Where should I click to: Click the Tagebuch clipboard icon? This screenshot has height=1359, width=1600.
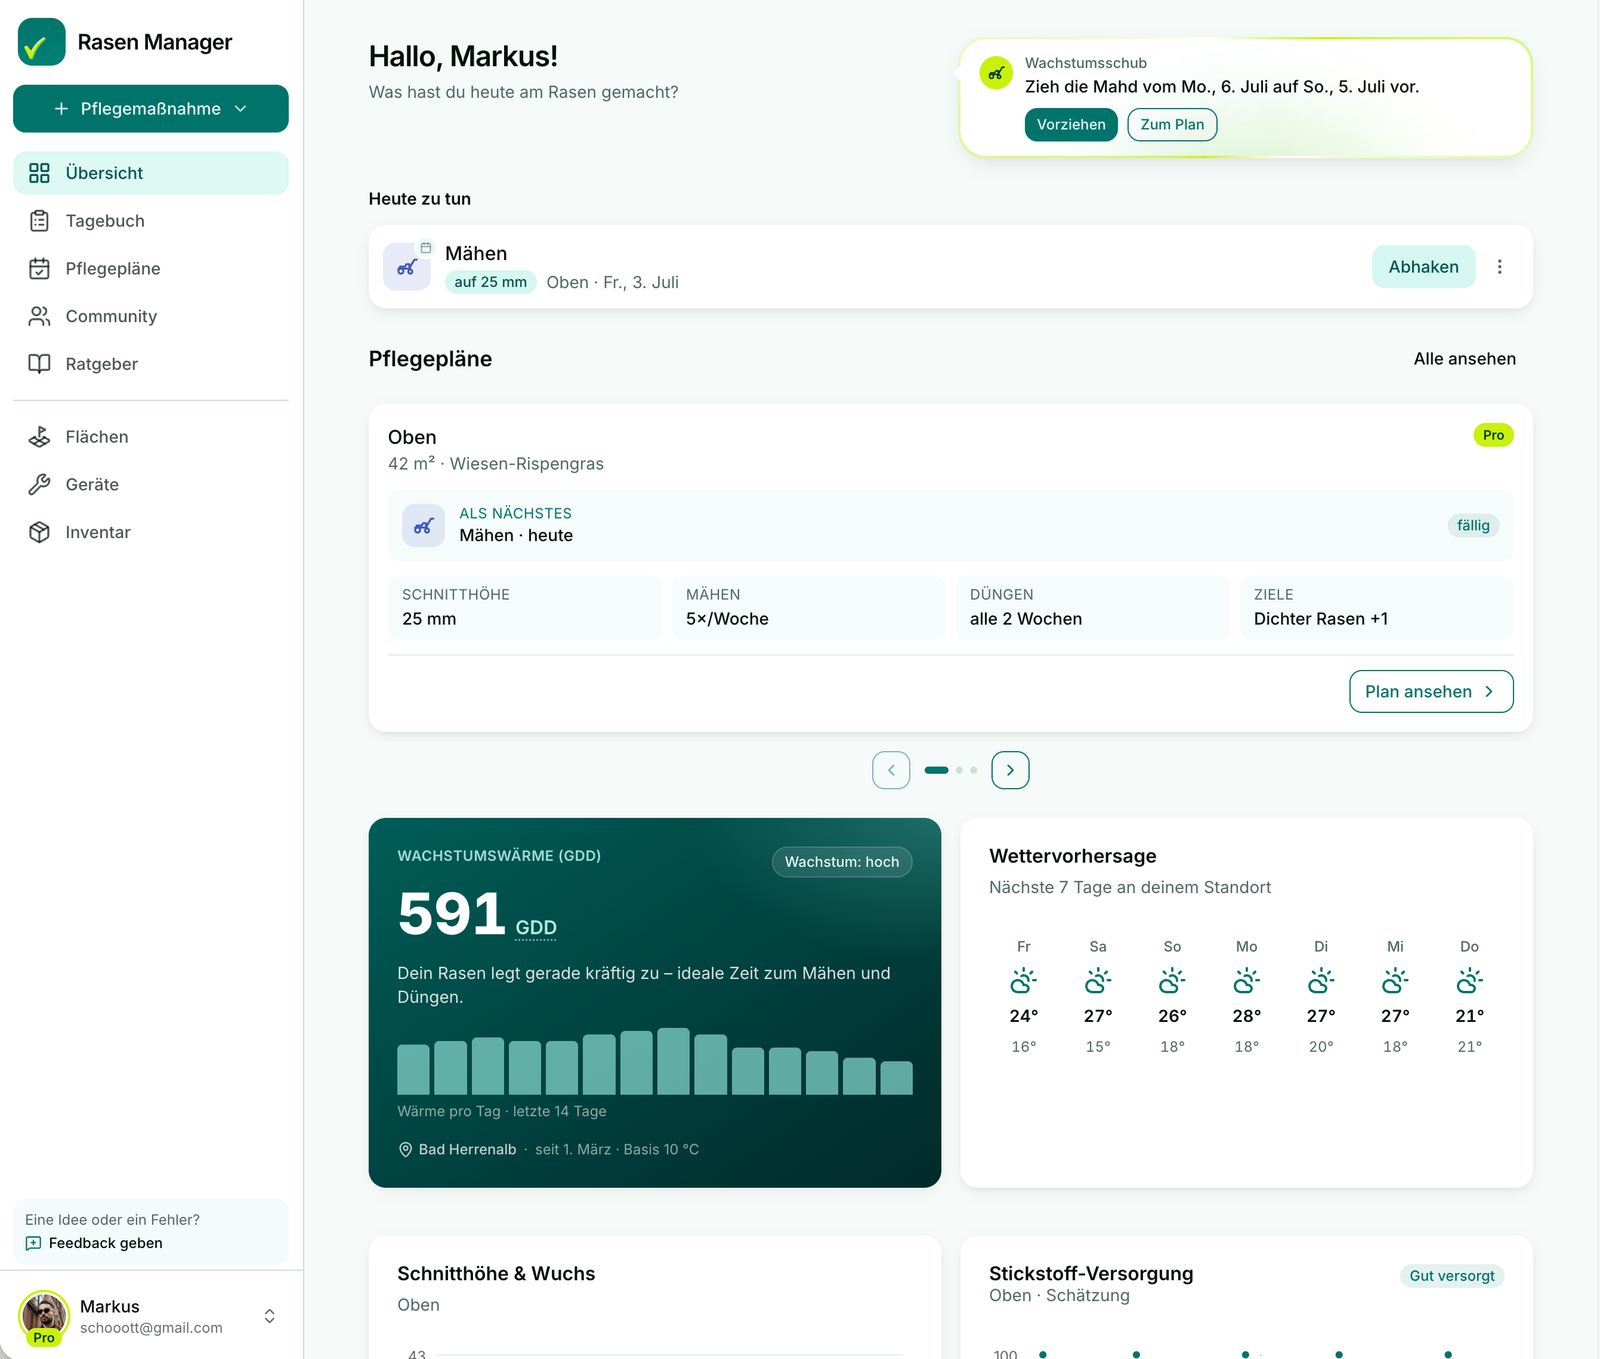pyautogui.click(x=39, y=221)
